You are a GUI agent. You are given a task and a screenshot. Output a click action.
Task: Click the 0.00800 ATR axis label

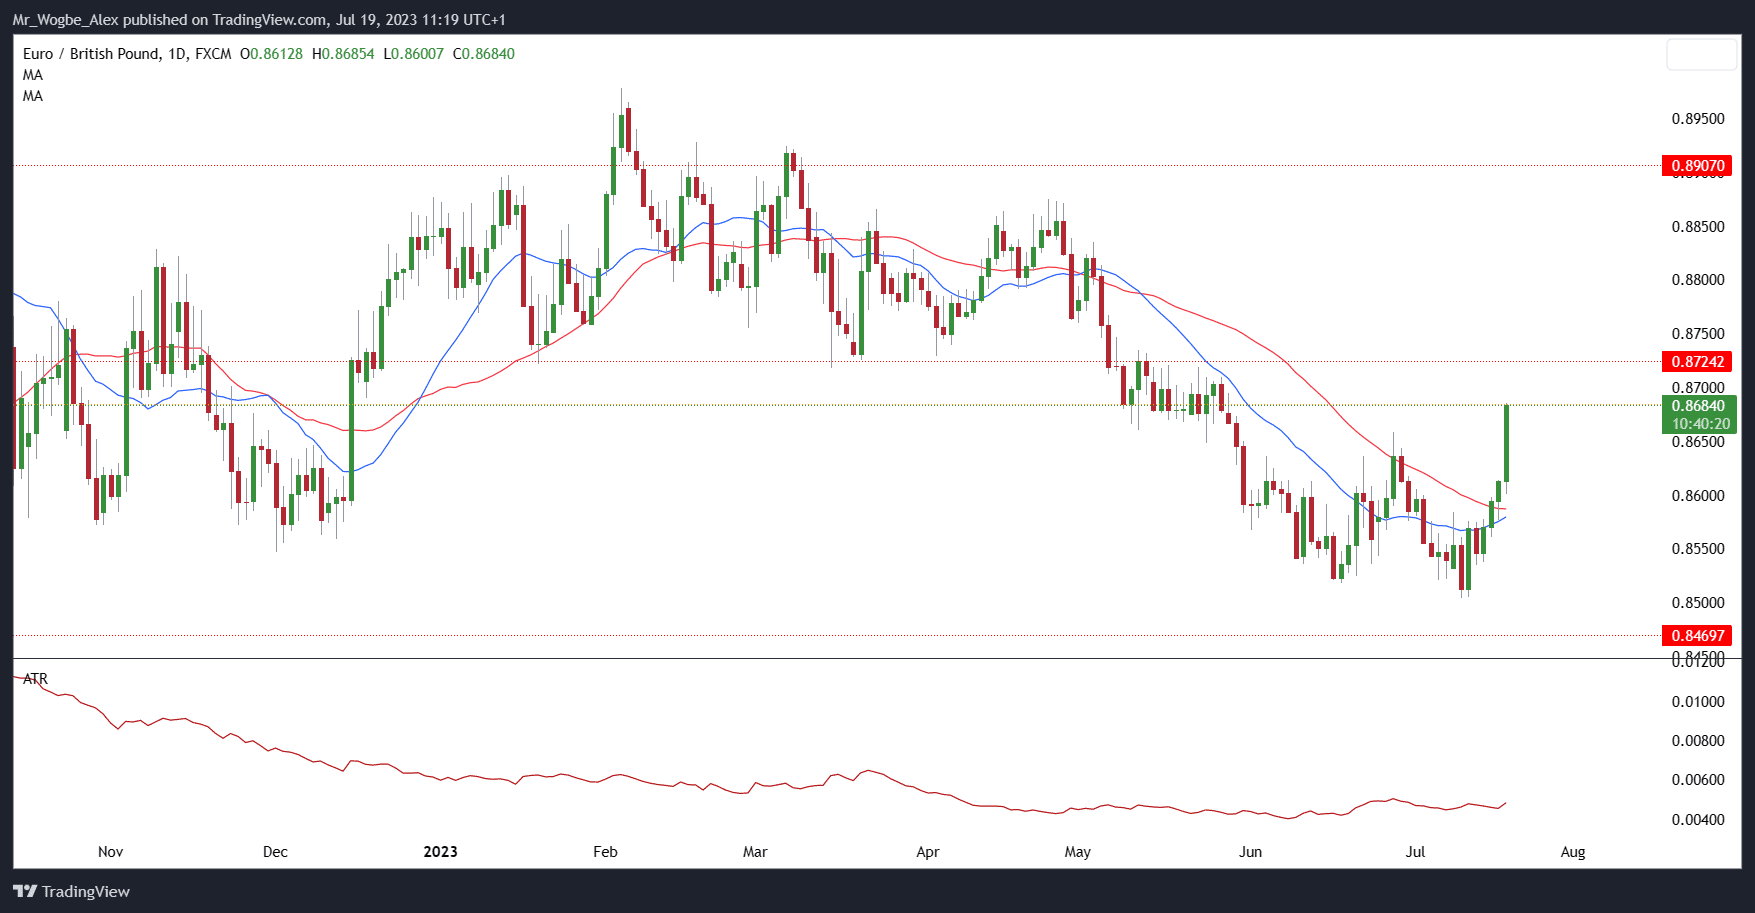(1698, 741)
